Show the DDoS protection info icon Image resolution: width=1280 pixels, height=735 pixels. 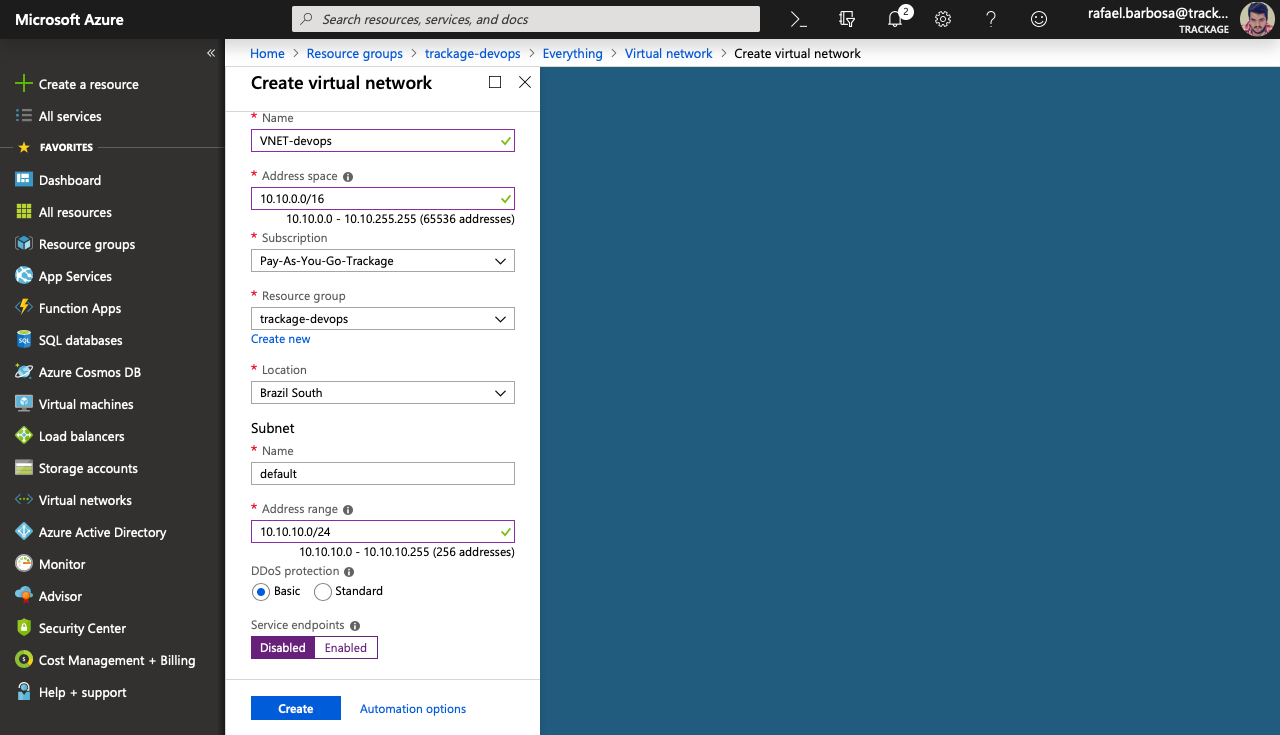click(x=349, y=572)
